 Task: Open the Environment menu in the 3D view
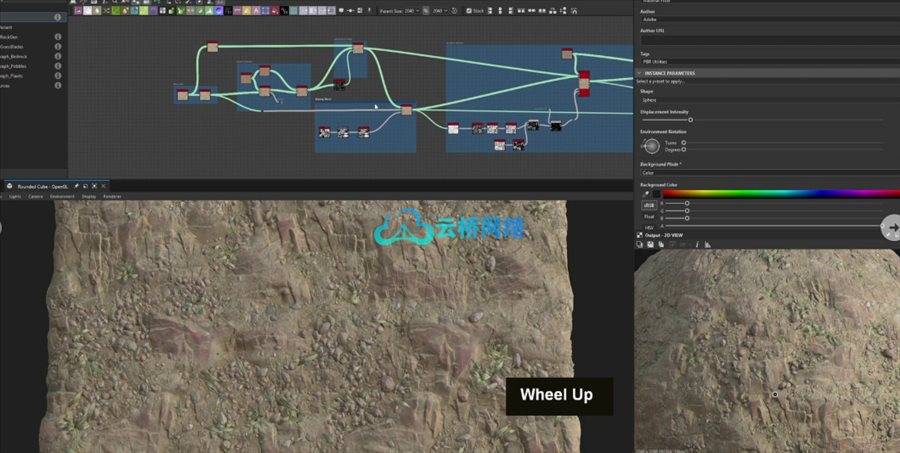coord(62,196)
